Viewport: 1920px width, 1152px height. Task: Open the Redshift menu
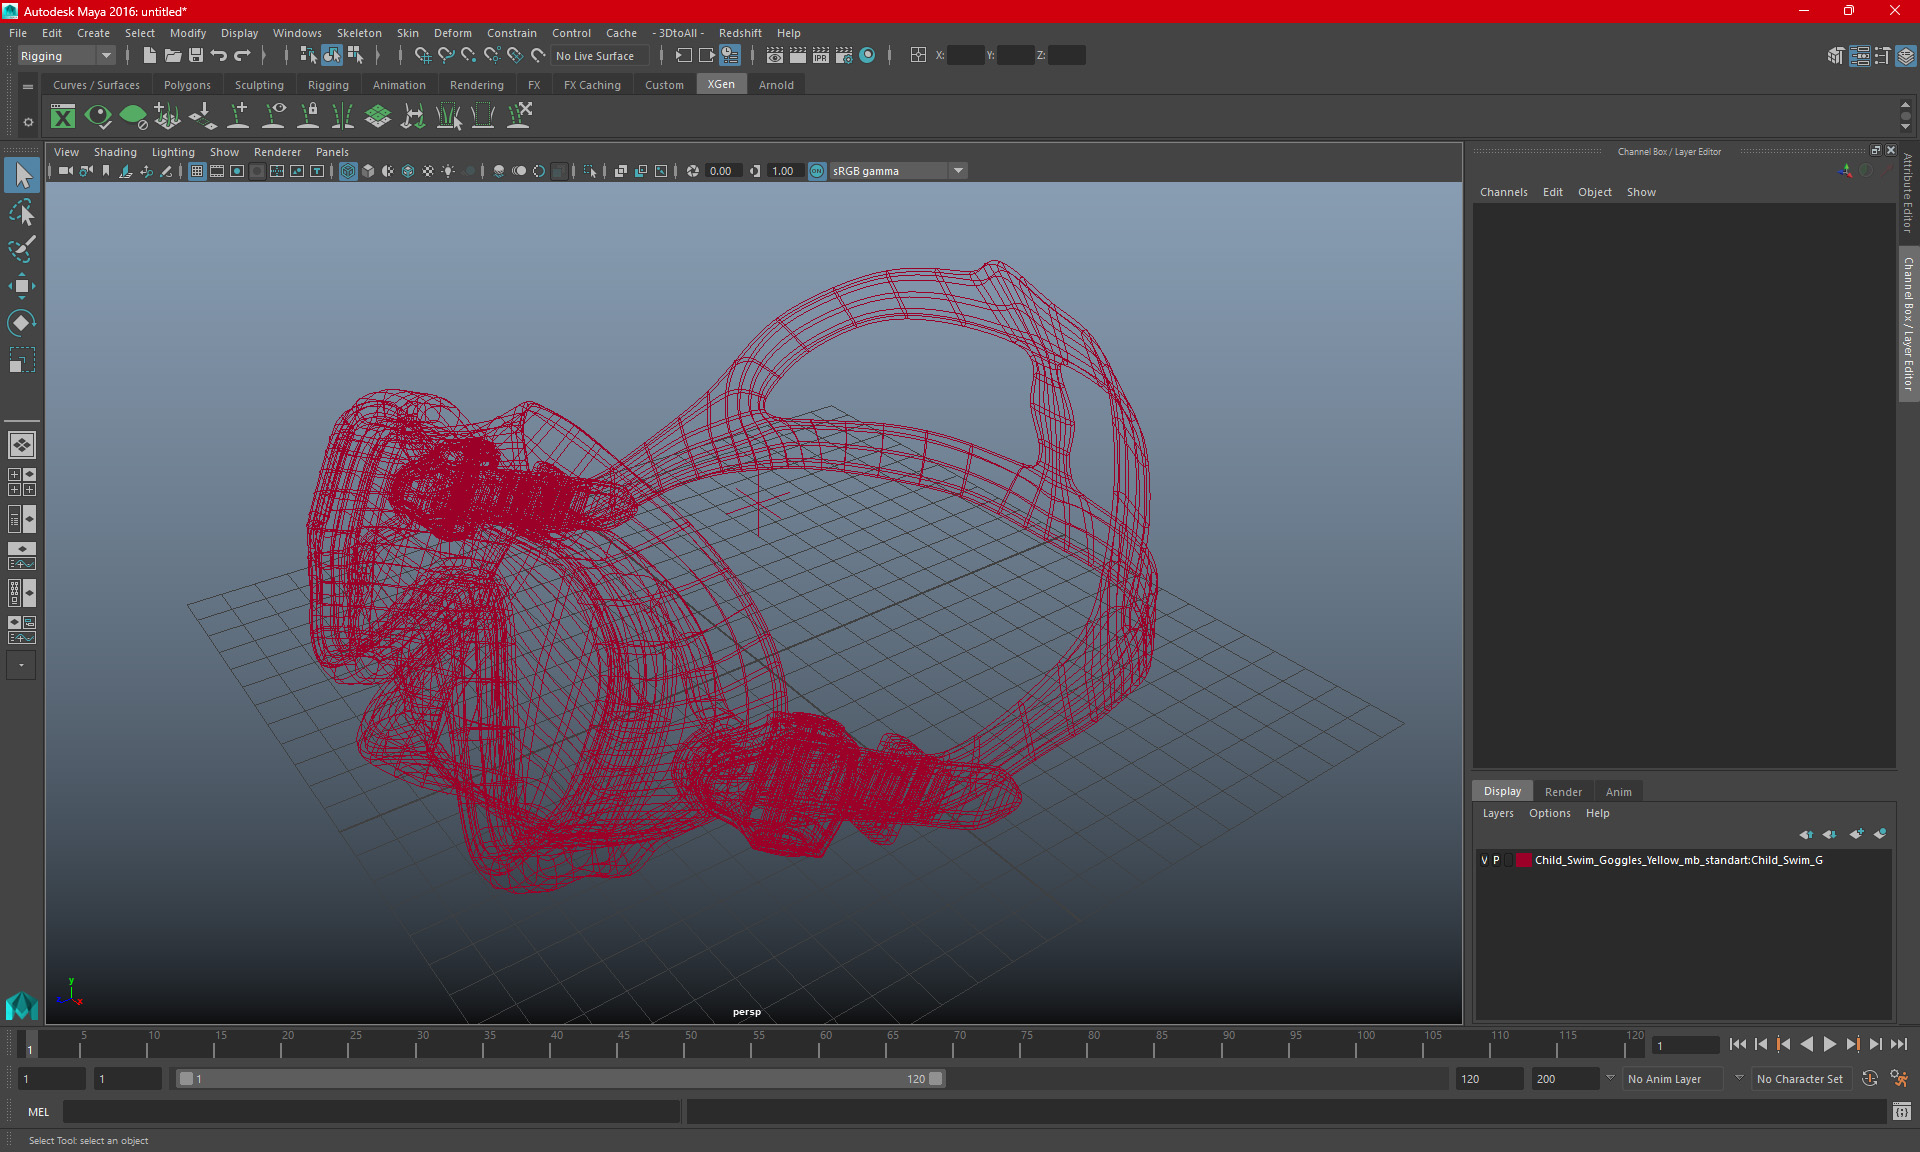coord(740,33)
